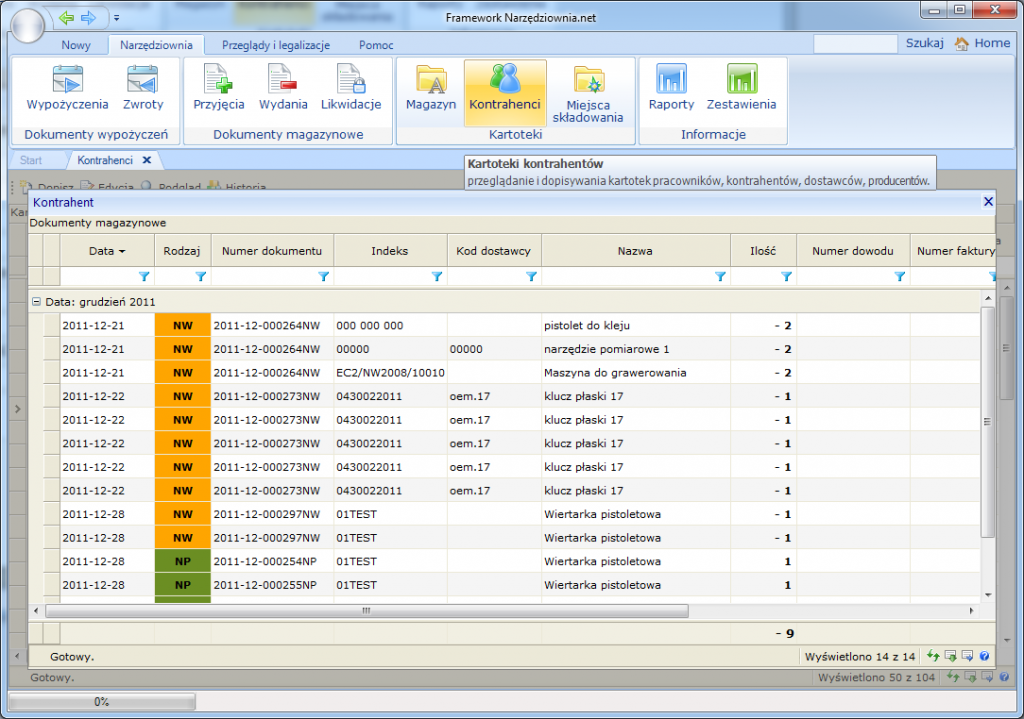Screen dimensions: 1024x719
Task: Toggle the filter on the Data column
Action: [144, 276]
